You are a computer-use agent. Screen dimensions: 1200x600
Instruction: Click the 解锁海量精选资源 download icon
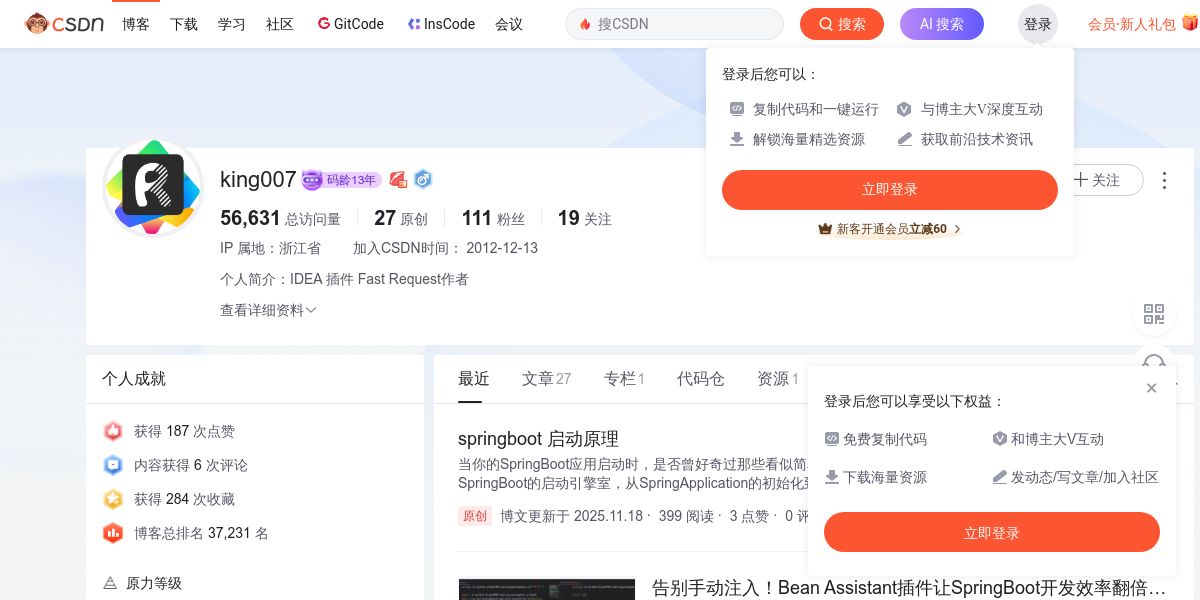pyautogui.click(x=737, y=139)
